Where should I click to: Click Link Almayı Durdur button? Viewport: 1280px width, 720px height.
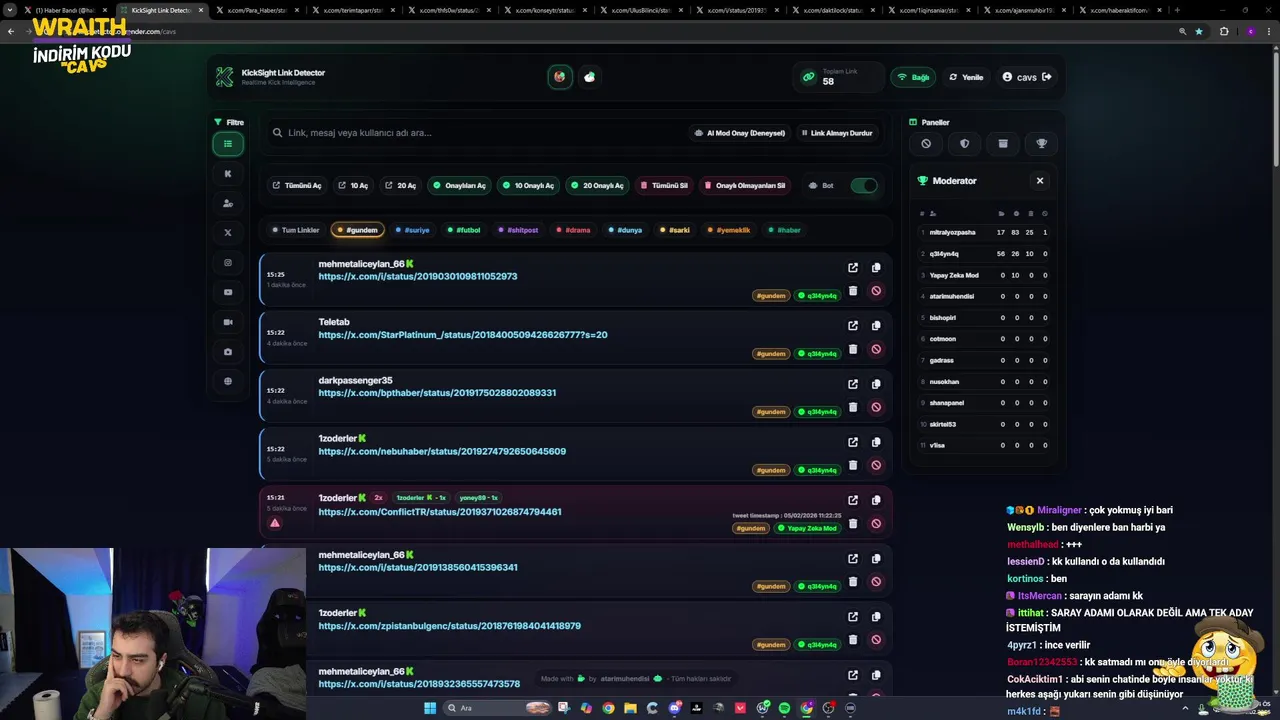(x=837, y=133)
